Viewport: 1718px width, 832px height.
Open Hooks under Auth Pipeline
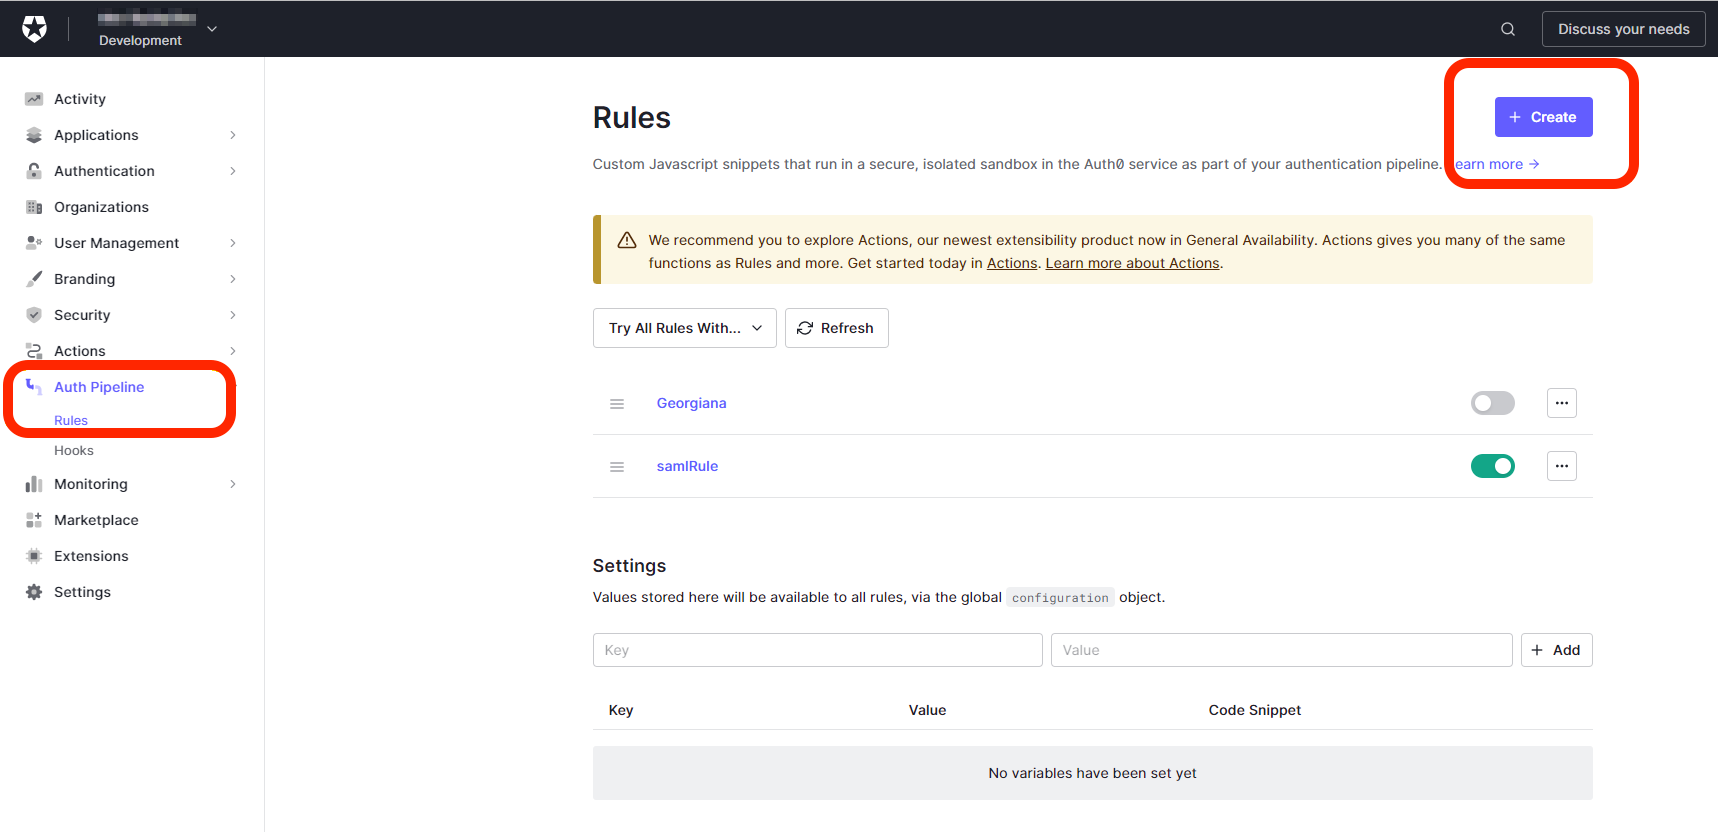pyautogui.click(x=74, y=451)
